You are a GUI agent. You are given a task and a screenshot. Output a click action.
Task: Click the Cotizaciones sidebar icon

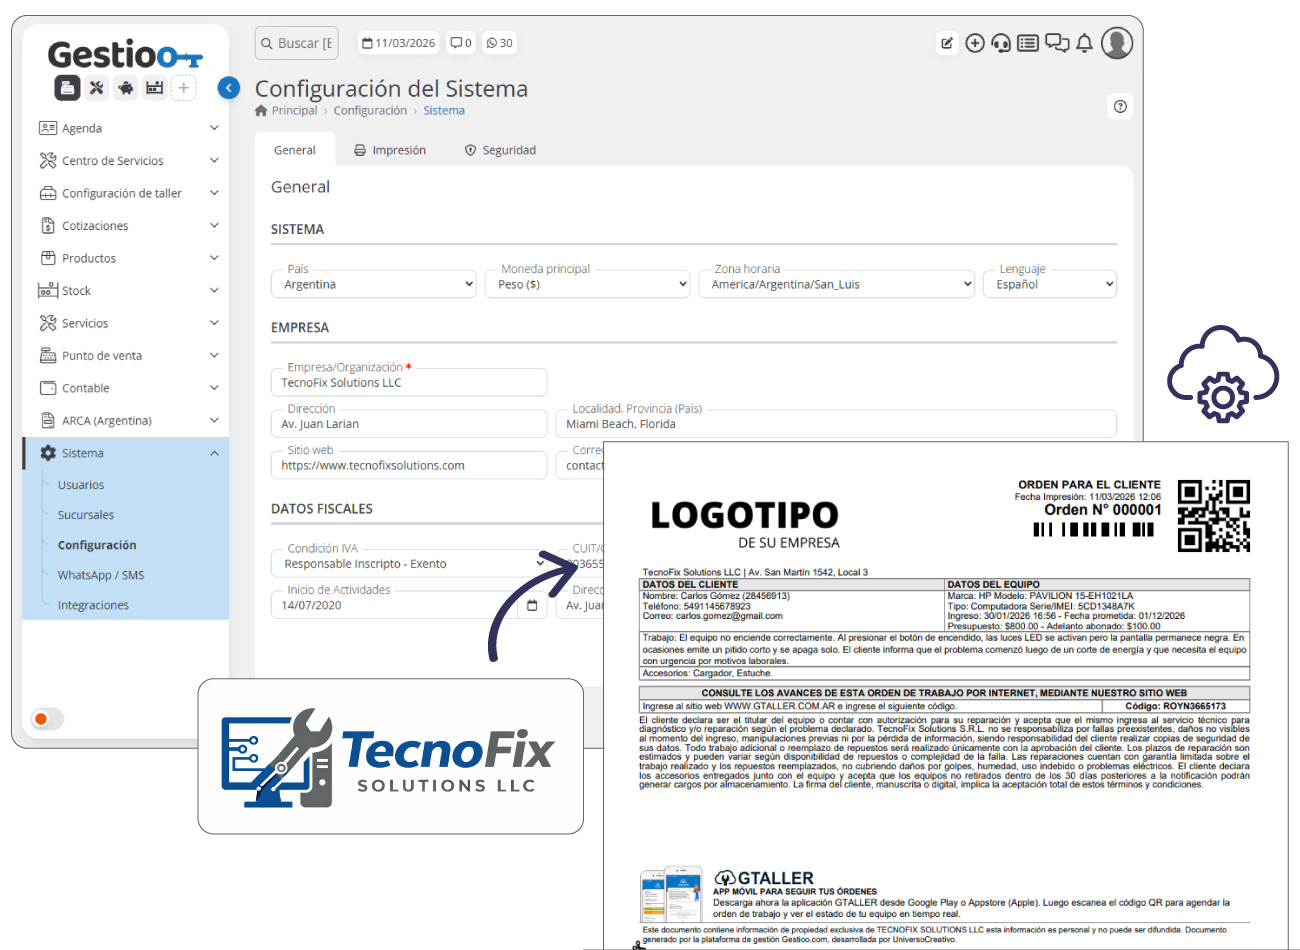click(48, 225)
